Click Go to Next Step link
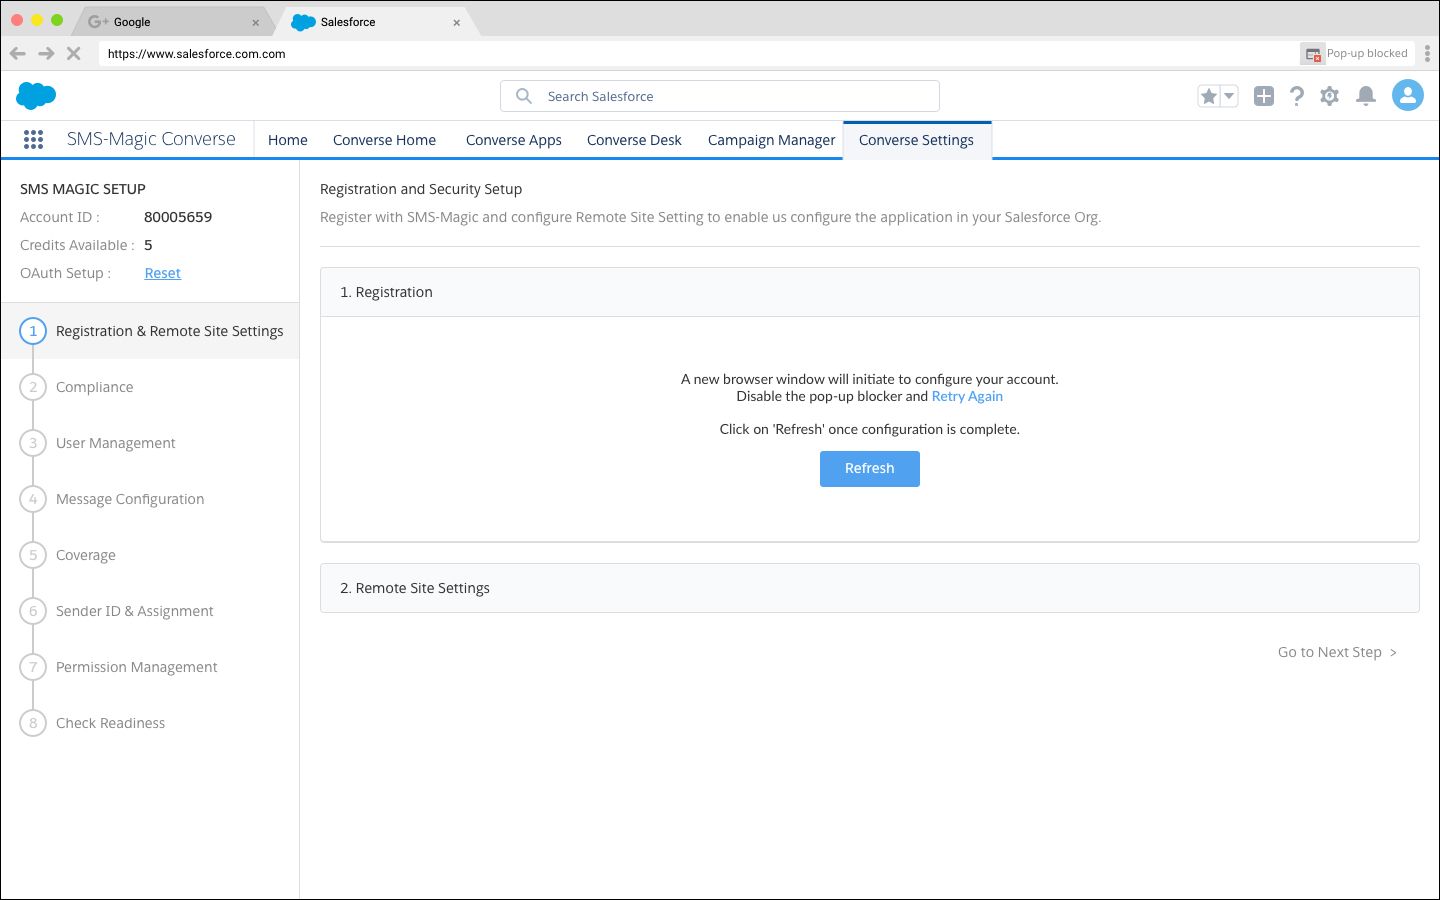1440x900 pixels. pyautogui.click(x=1338, y=652)
